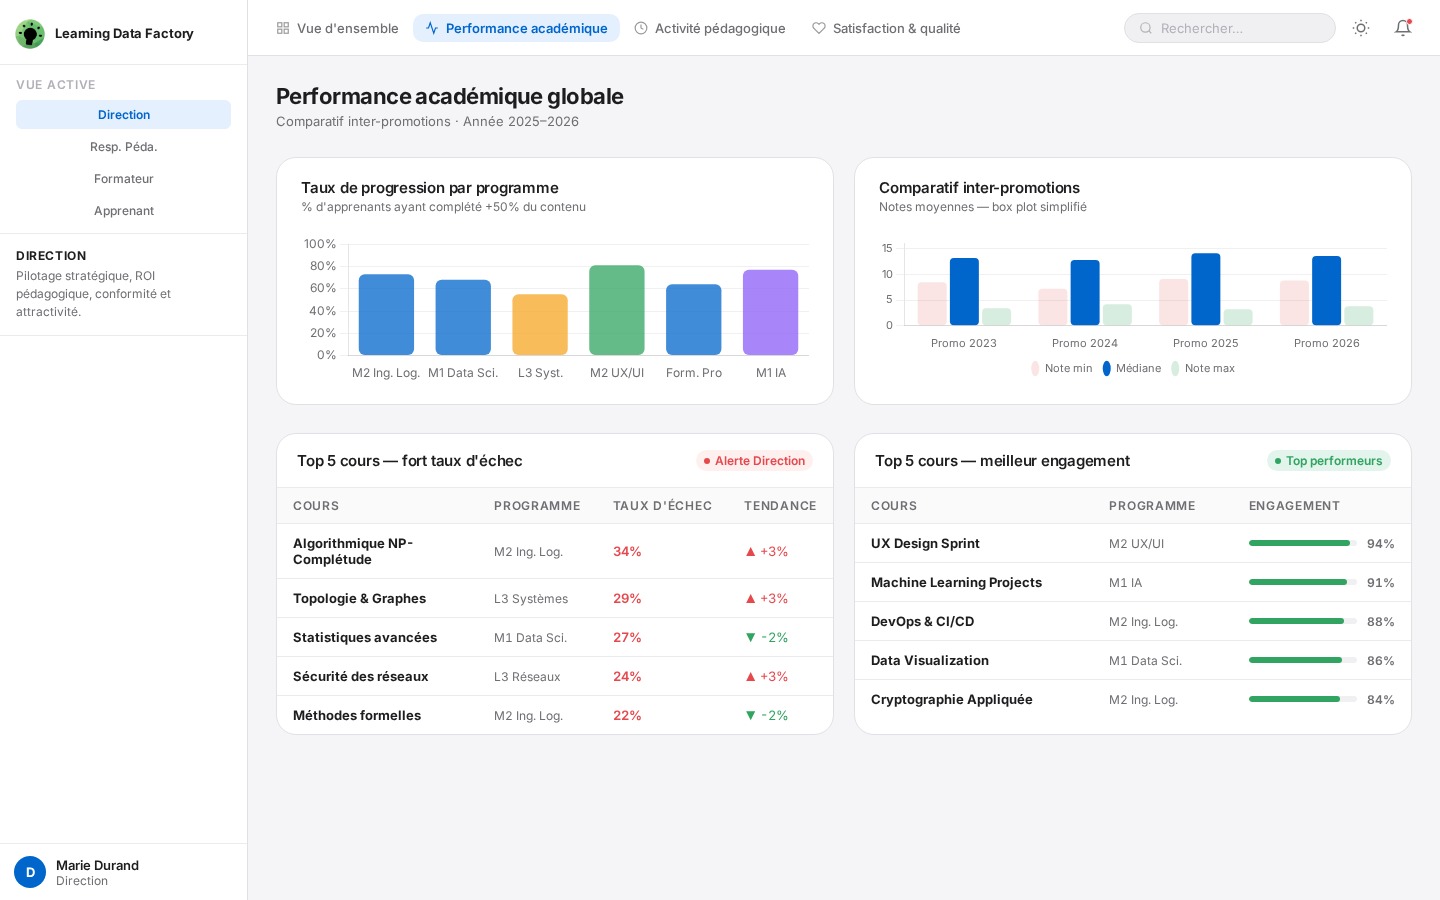The image size is (1440, 900).
Task: Toggle Médiane legend series in chart
Action: [1132, 368]
